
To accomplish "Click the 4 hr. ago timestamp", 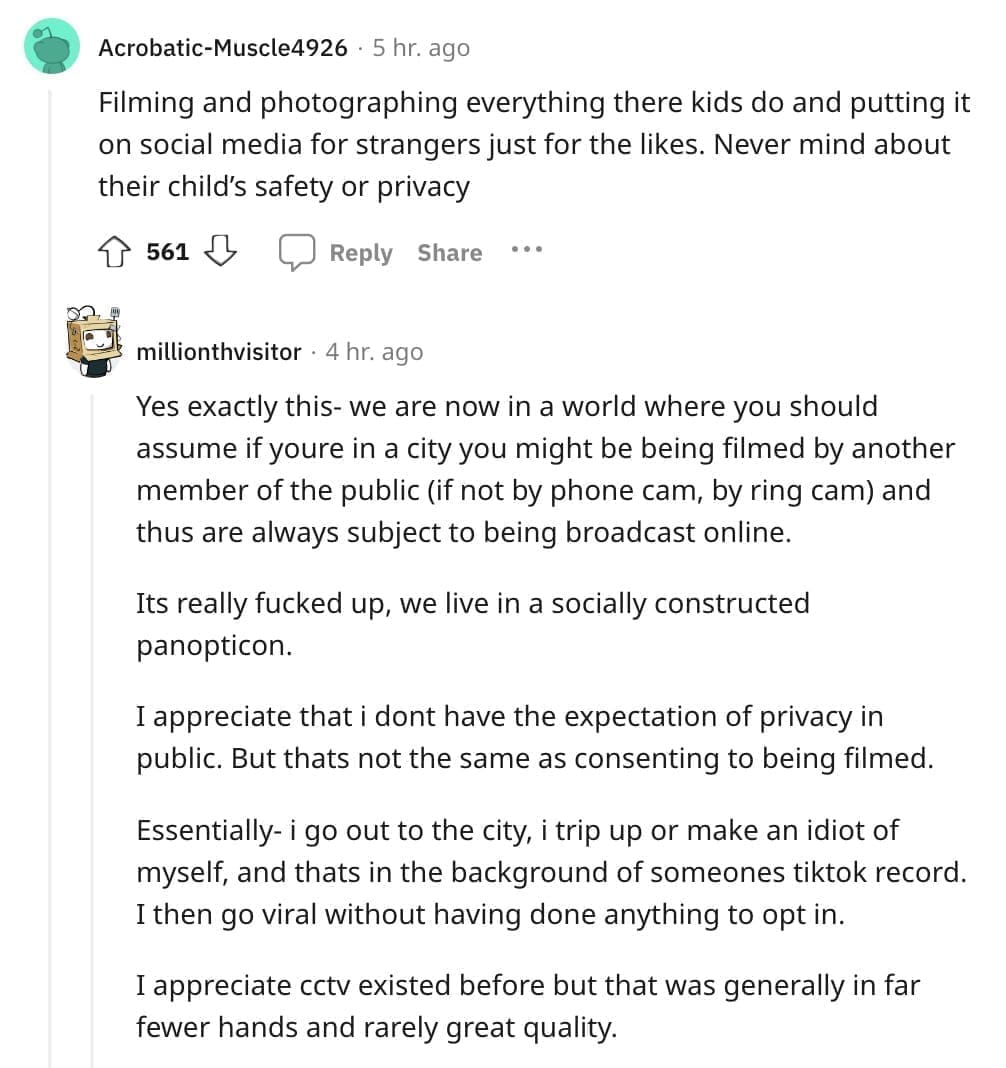I will pos(374,352).
